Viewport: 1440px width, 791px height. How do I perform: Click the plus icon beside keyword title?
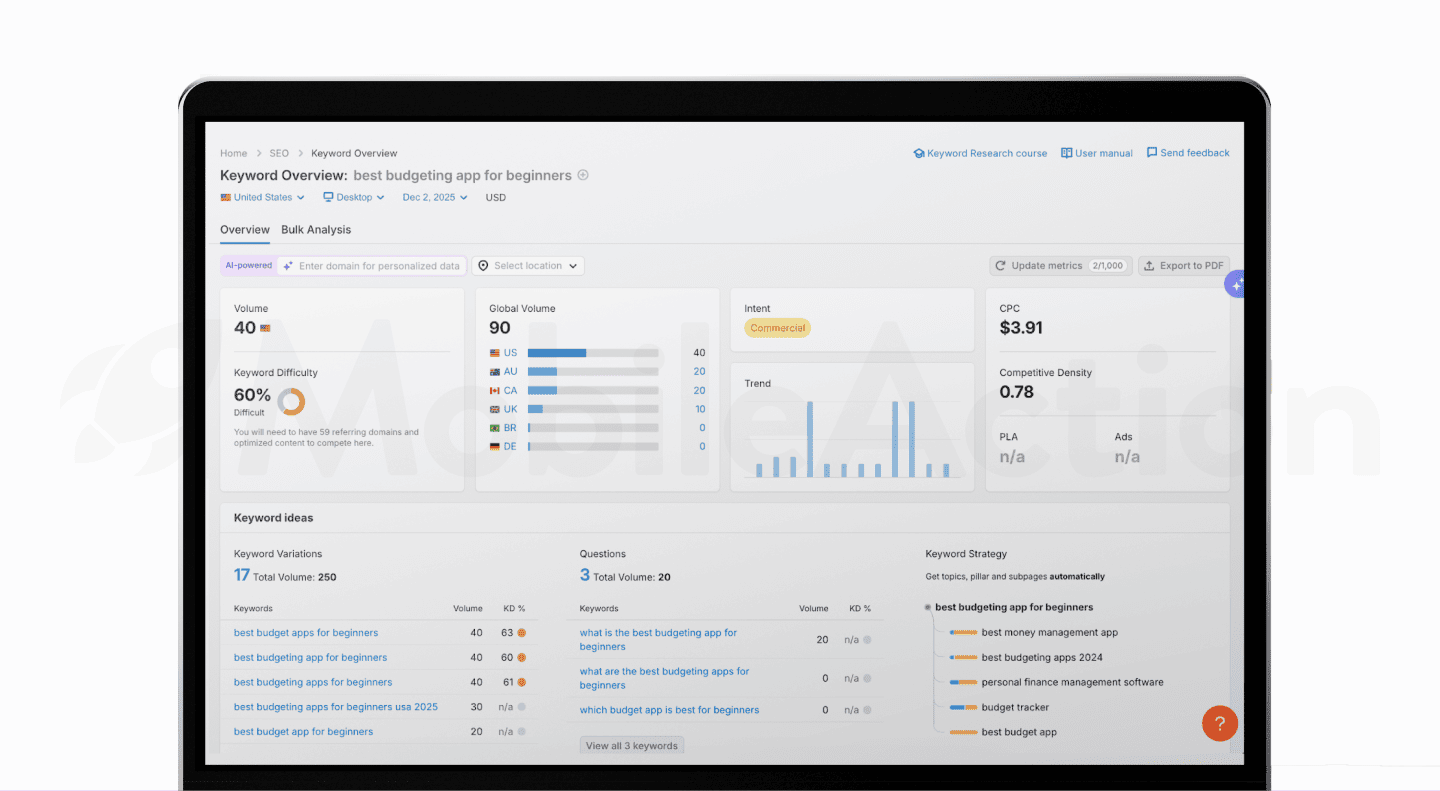tap(583, 175)
